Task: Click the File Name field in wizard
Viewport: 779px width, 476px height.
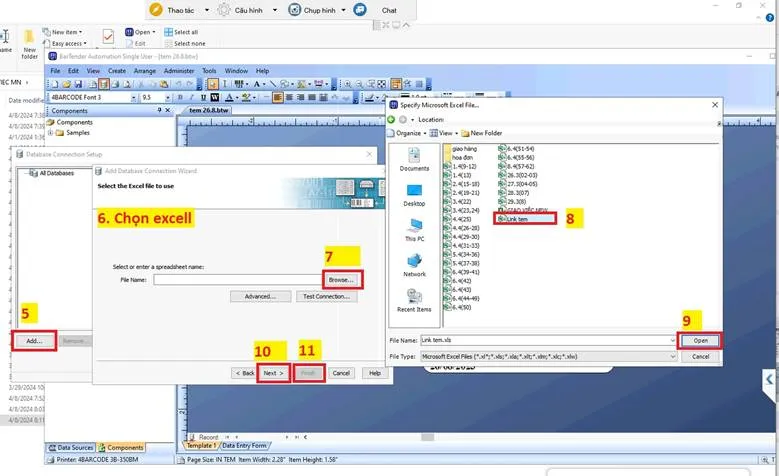Action: pos(235,280)
